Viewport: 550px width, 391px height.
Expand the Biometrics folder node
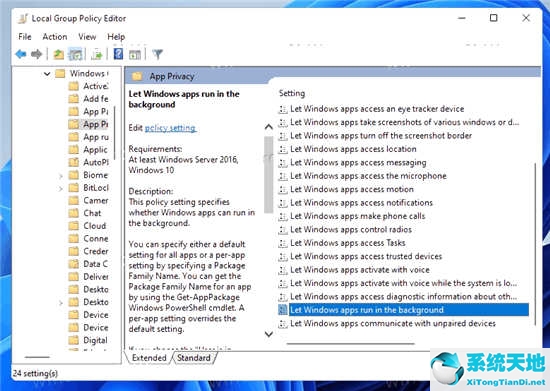(x=61, y=176)
